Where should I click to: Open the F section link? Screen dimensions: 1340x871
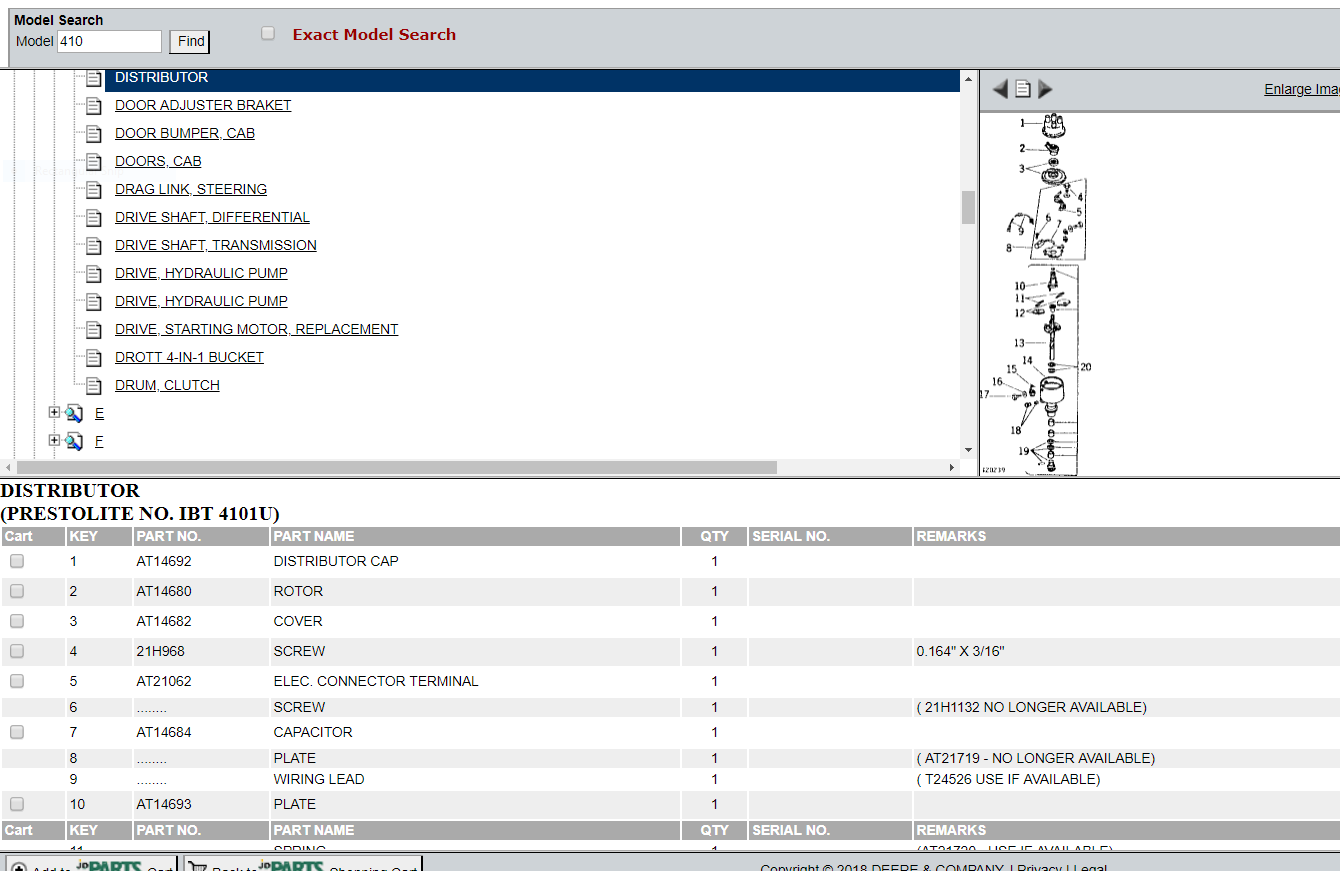[x=99, y=441]
